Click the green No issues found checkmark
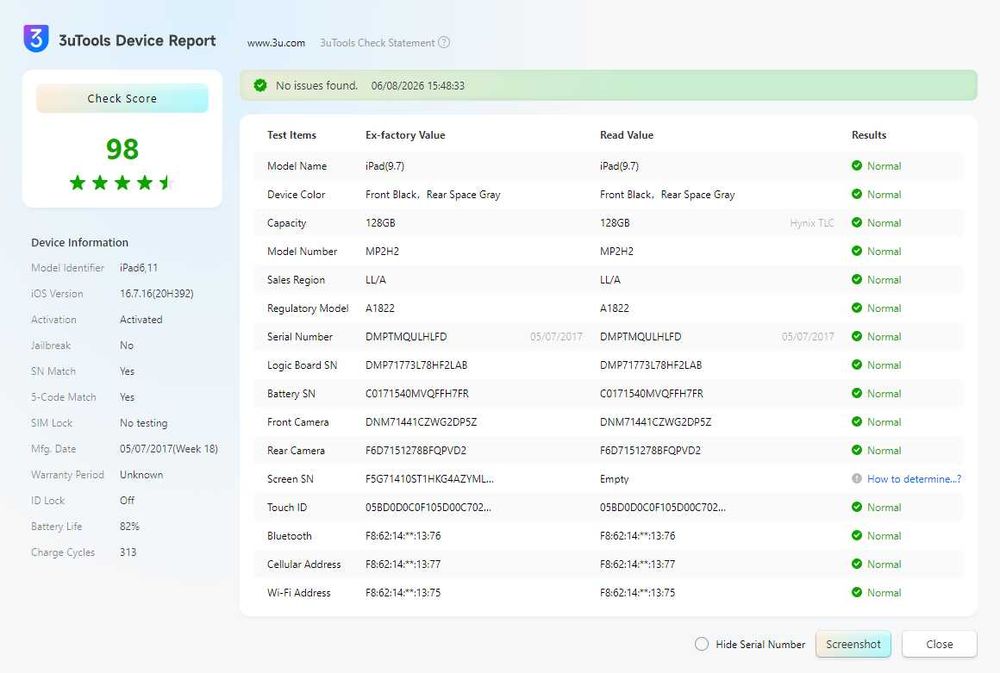Image resolution: width=1000 pixels, height=673 pixels. [x=260, y=85]
